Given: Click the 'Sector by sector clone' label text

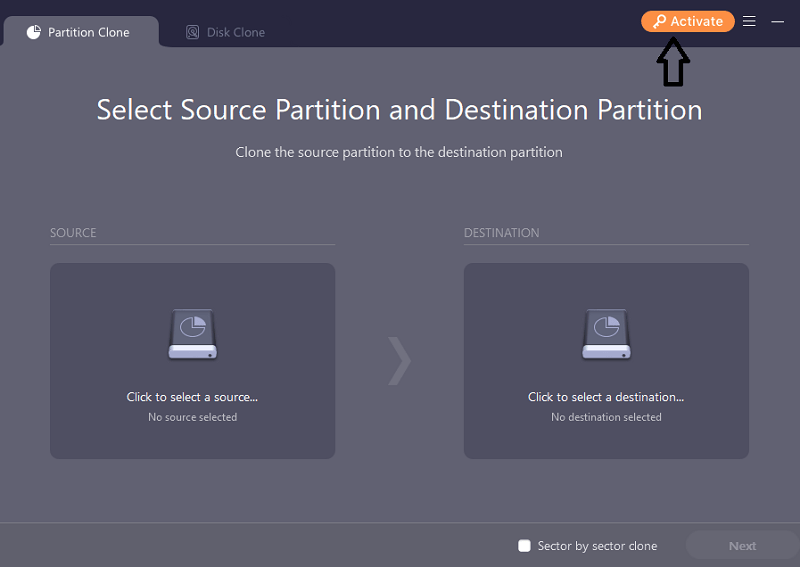Looking at the screenshot, I should pyautogui.click(x=597, y=546).
